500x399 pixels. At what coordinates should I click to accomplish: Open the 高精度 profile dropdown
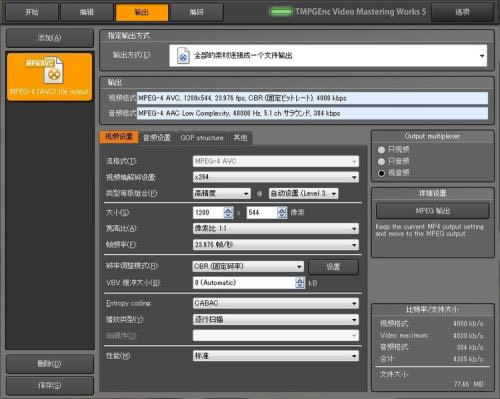222,193
